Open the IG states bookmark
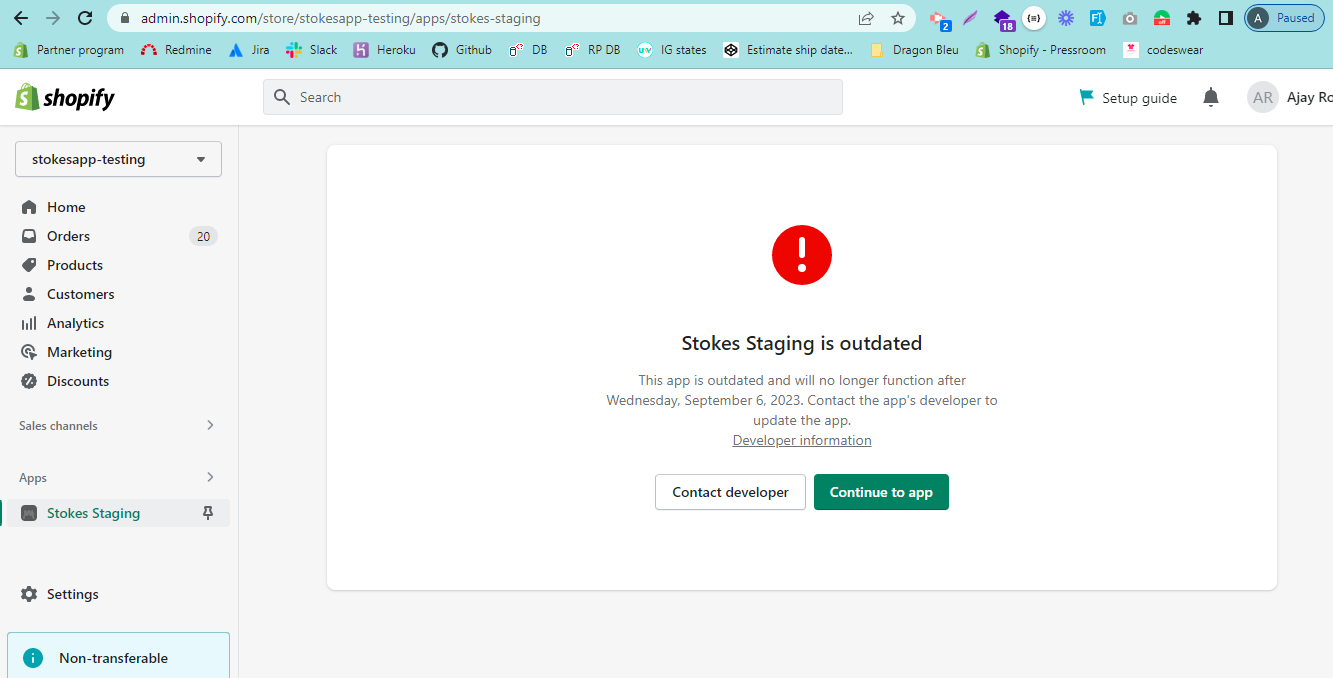The height and width of the screenshot is (678, 1333). click(672, 50)
